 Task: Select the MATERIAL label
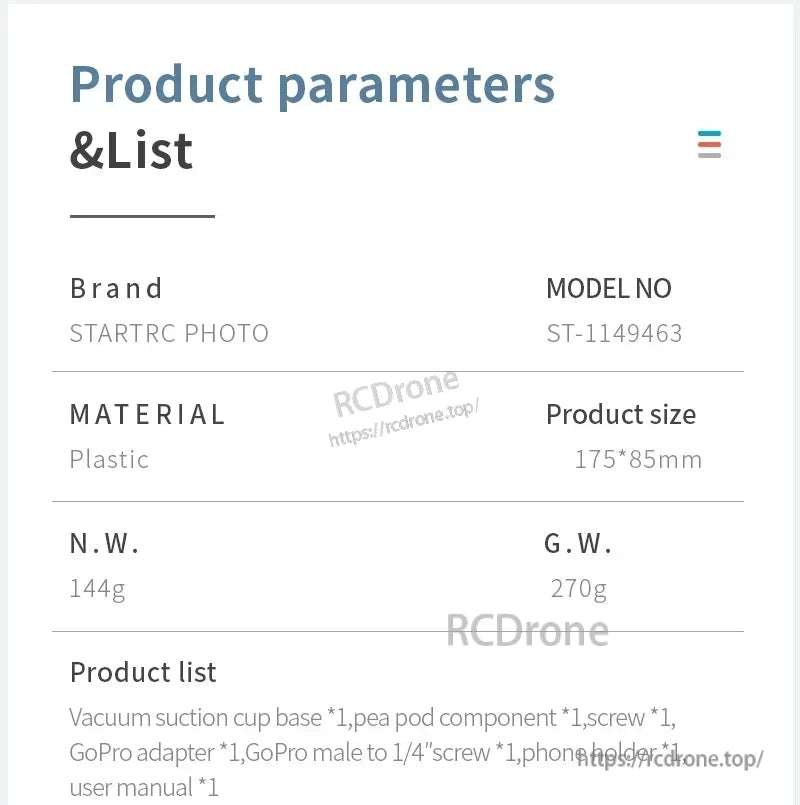tap(148, 414)
